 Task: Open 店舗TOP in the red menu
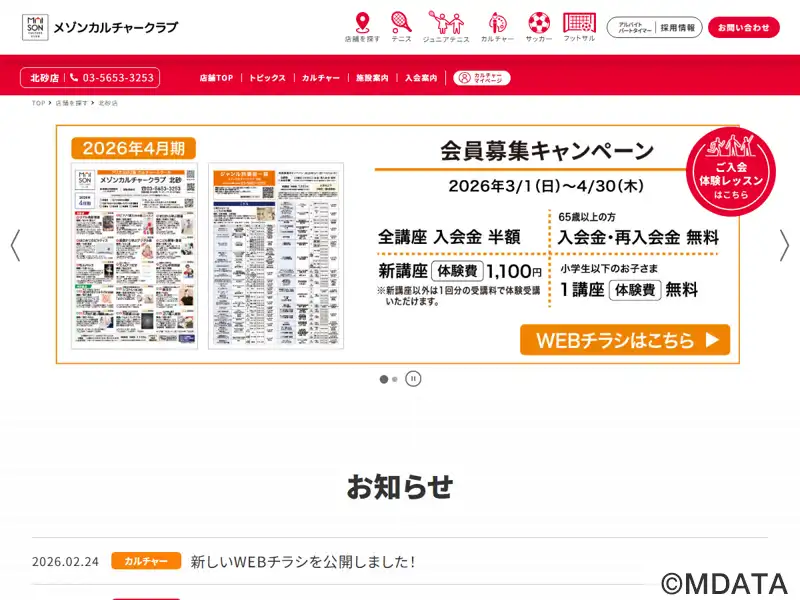pos(216,78)
